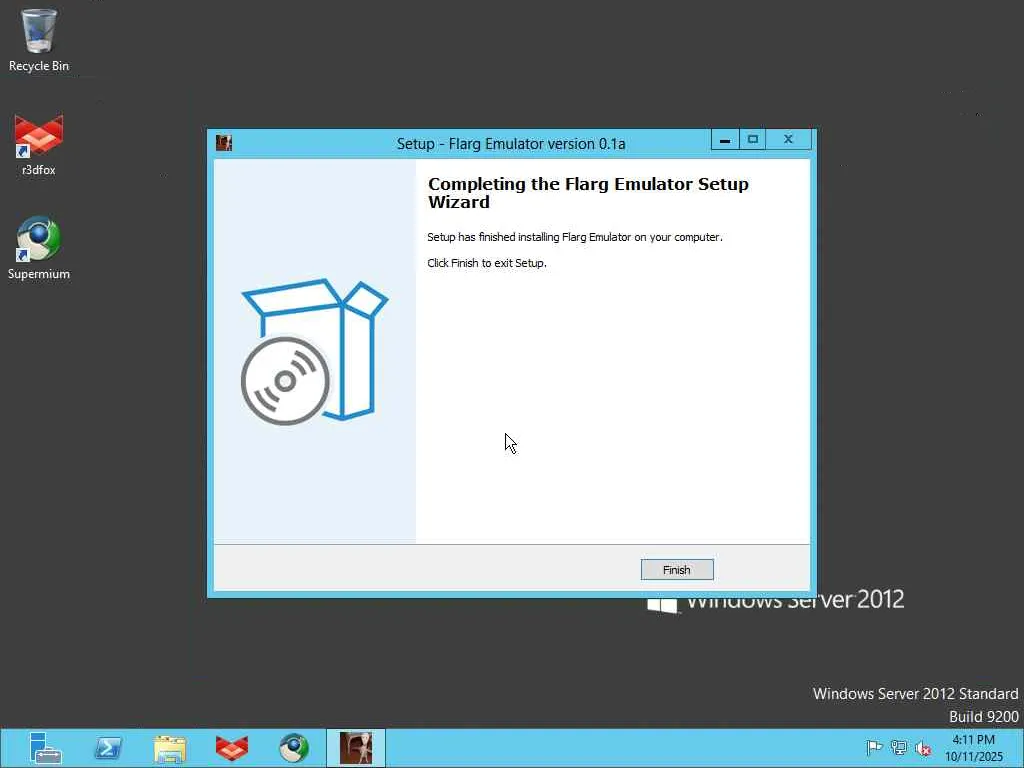
Task: Open r3dfox browser from the taskbar
Action: [x=232, y=748]
